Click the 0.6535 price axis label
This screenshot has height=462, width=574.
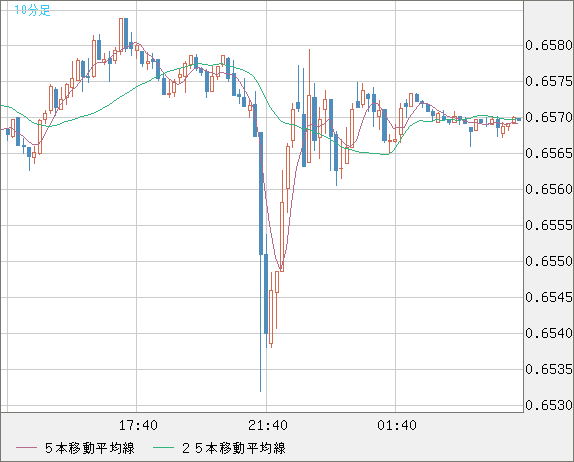(x=549, y=369)
